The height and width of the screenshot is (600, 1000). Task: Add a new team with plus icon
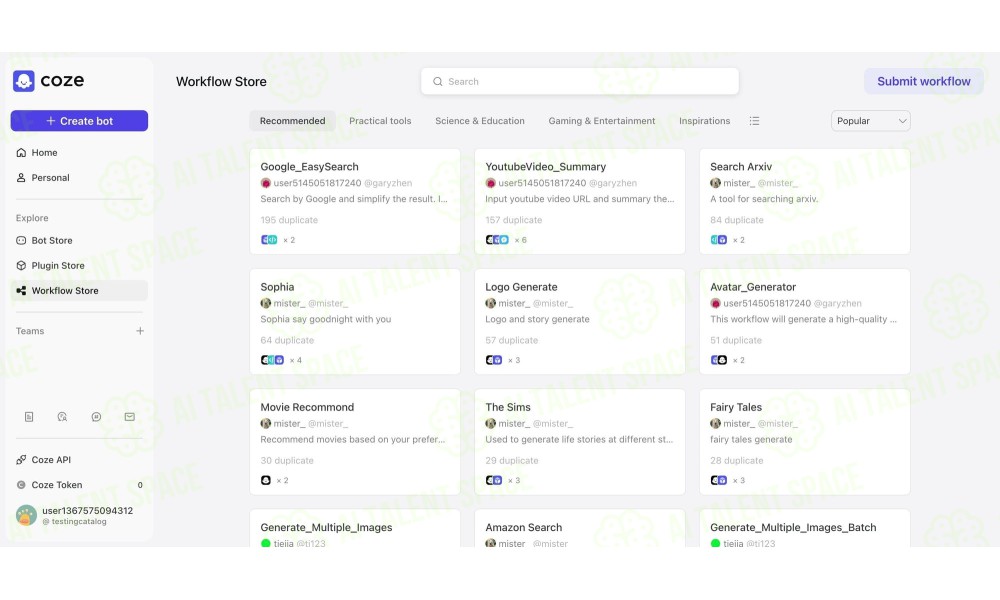[x=140, y=330]
